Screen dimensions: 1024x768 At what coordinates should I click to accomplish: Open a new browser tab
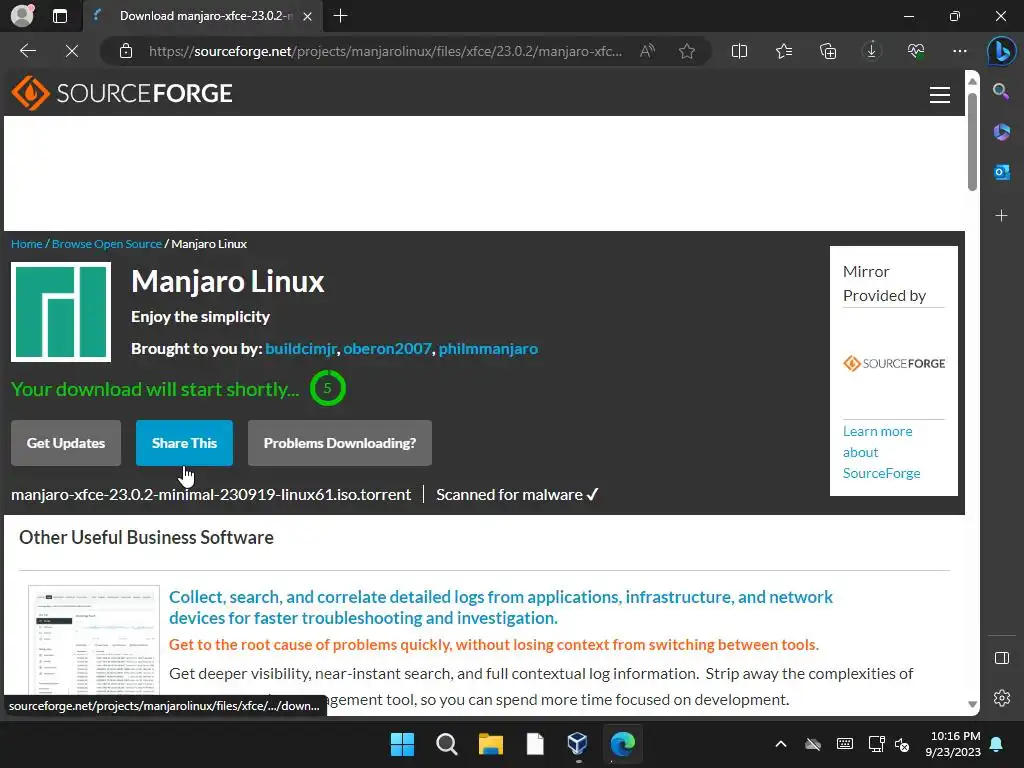(340, 16)
